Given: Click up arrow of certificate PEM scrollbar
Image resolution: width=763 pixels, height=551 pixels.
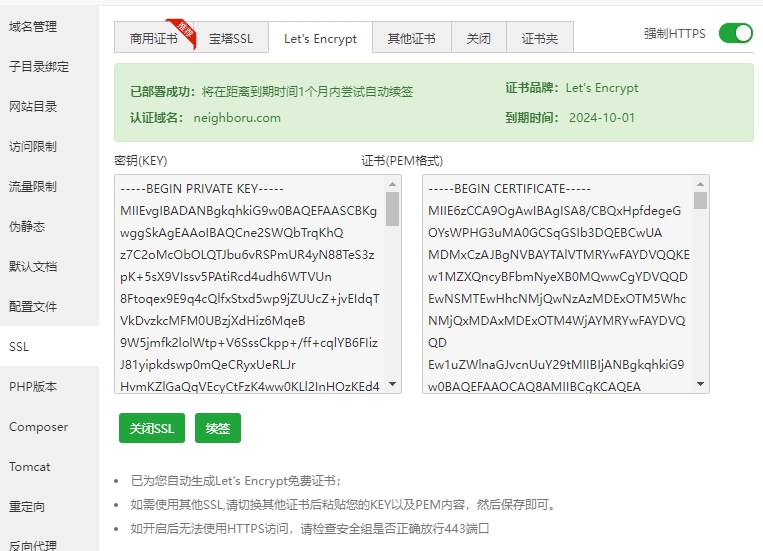Looking at the screenshot, I should [700, 184].
